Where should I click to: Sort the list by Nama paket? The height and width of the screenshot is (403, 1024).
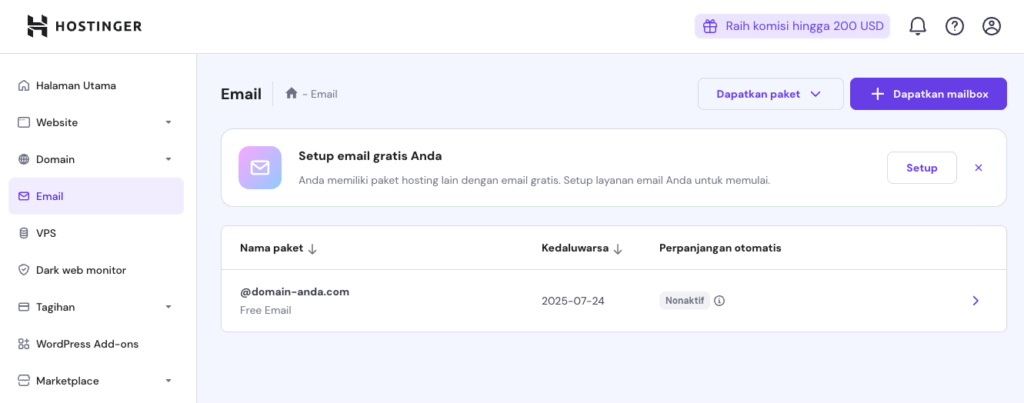(278, 248)
